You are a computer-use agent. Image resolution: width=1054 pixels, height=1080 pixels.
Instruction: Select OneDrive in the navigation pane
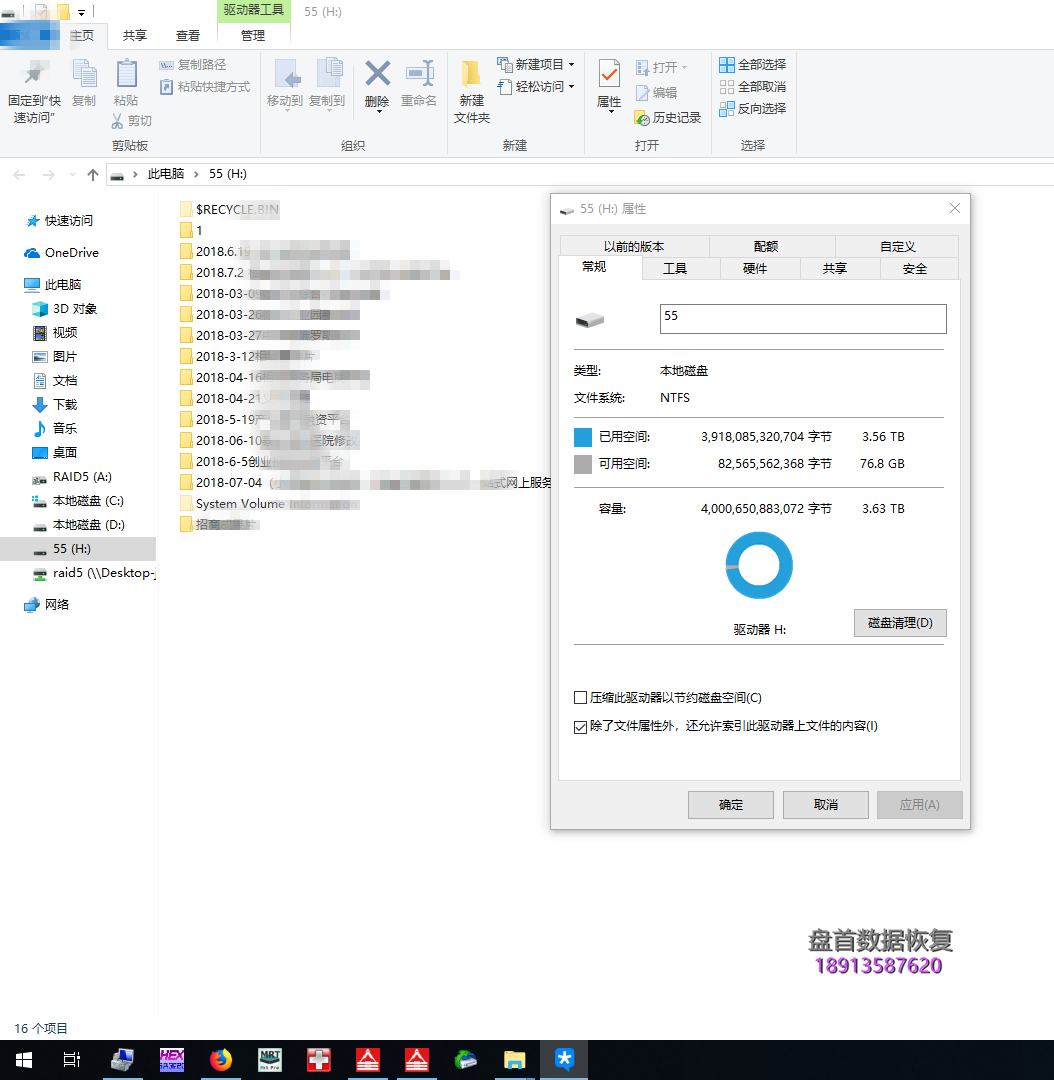tap(61, 253)
